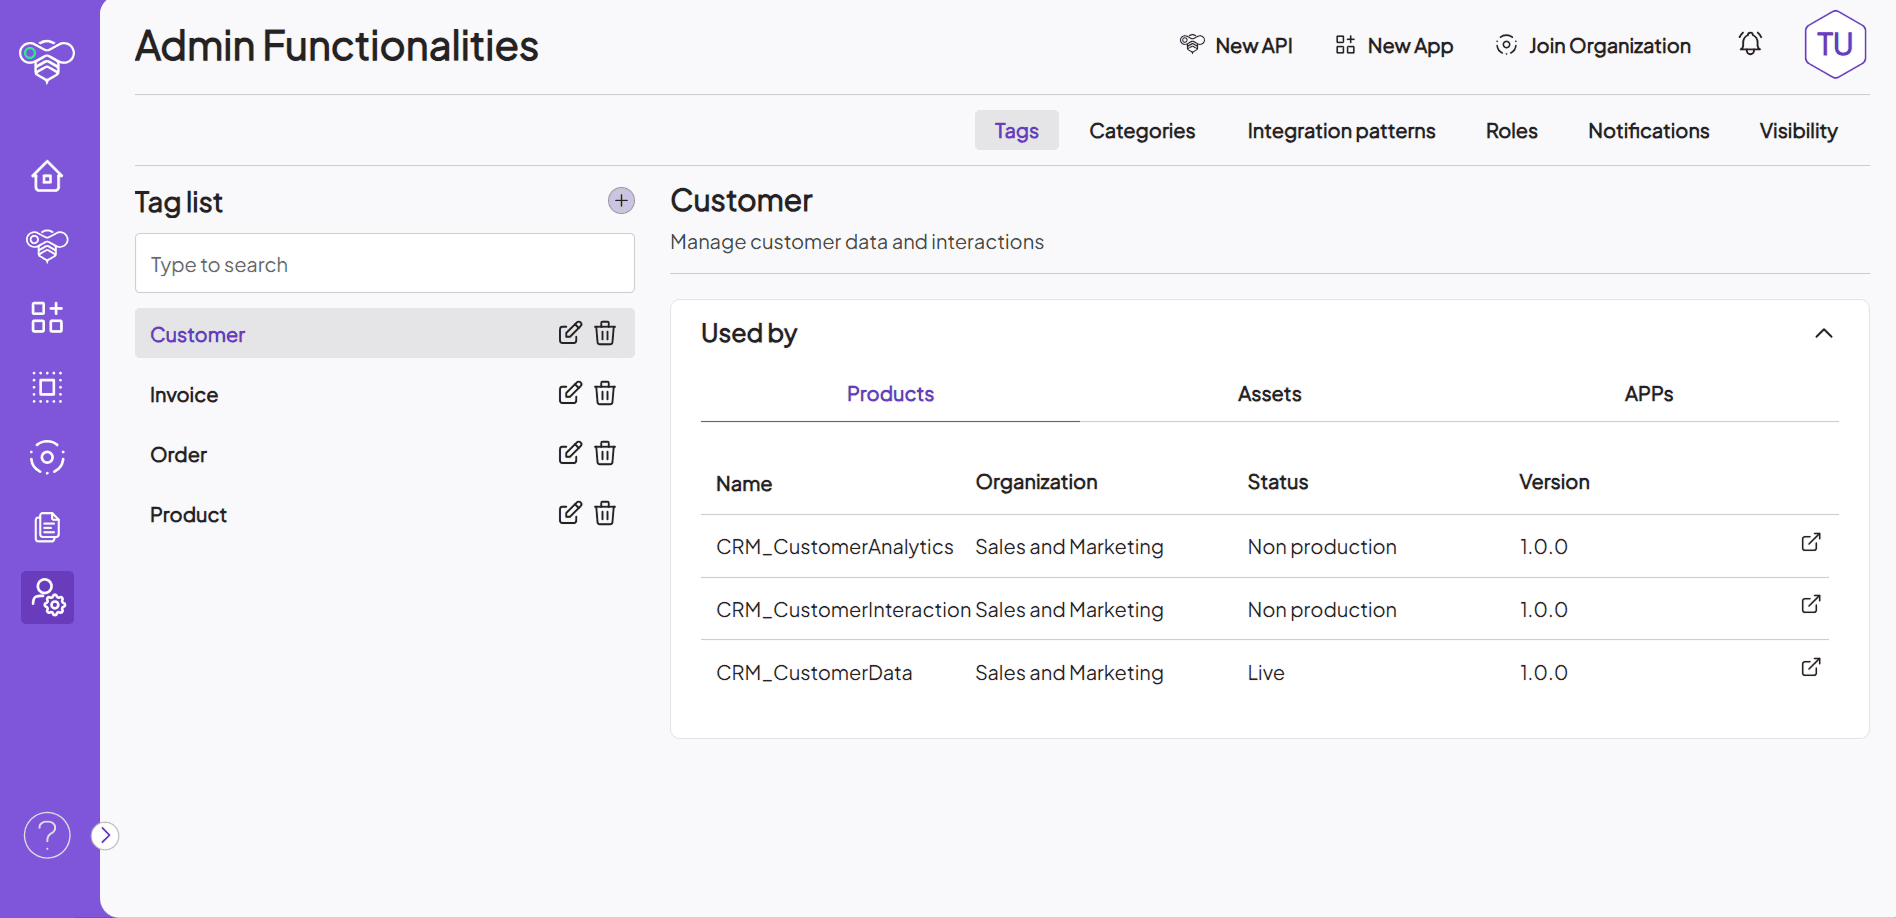This screenshot has width=1896, height=918.
Task: Select the Admin settings icon in sidebar
Action: tap(46, 597)
